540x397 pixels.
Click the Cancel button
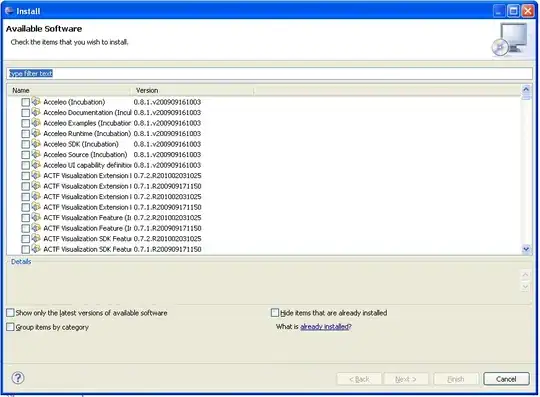[506, 379]
